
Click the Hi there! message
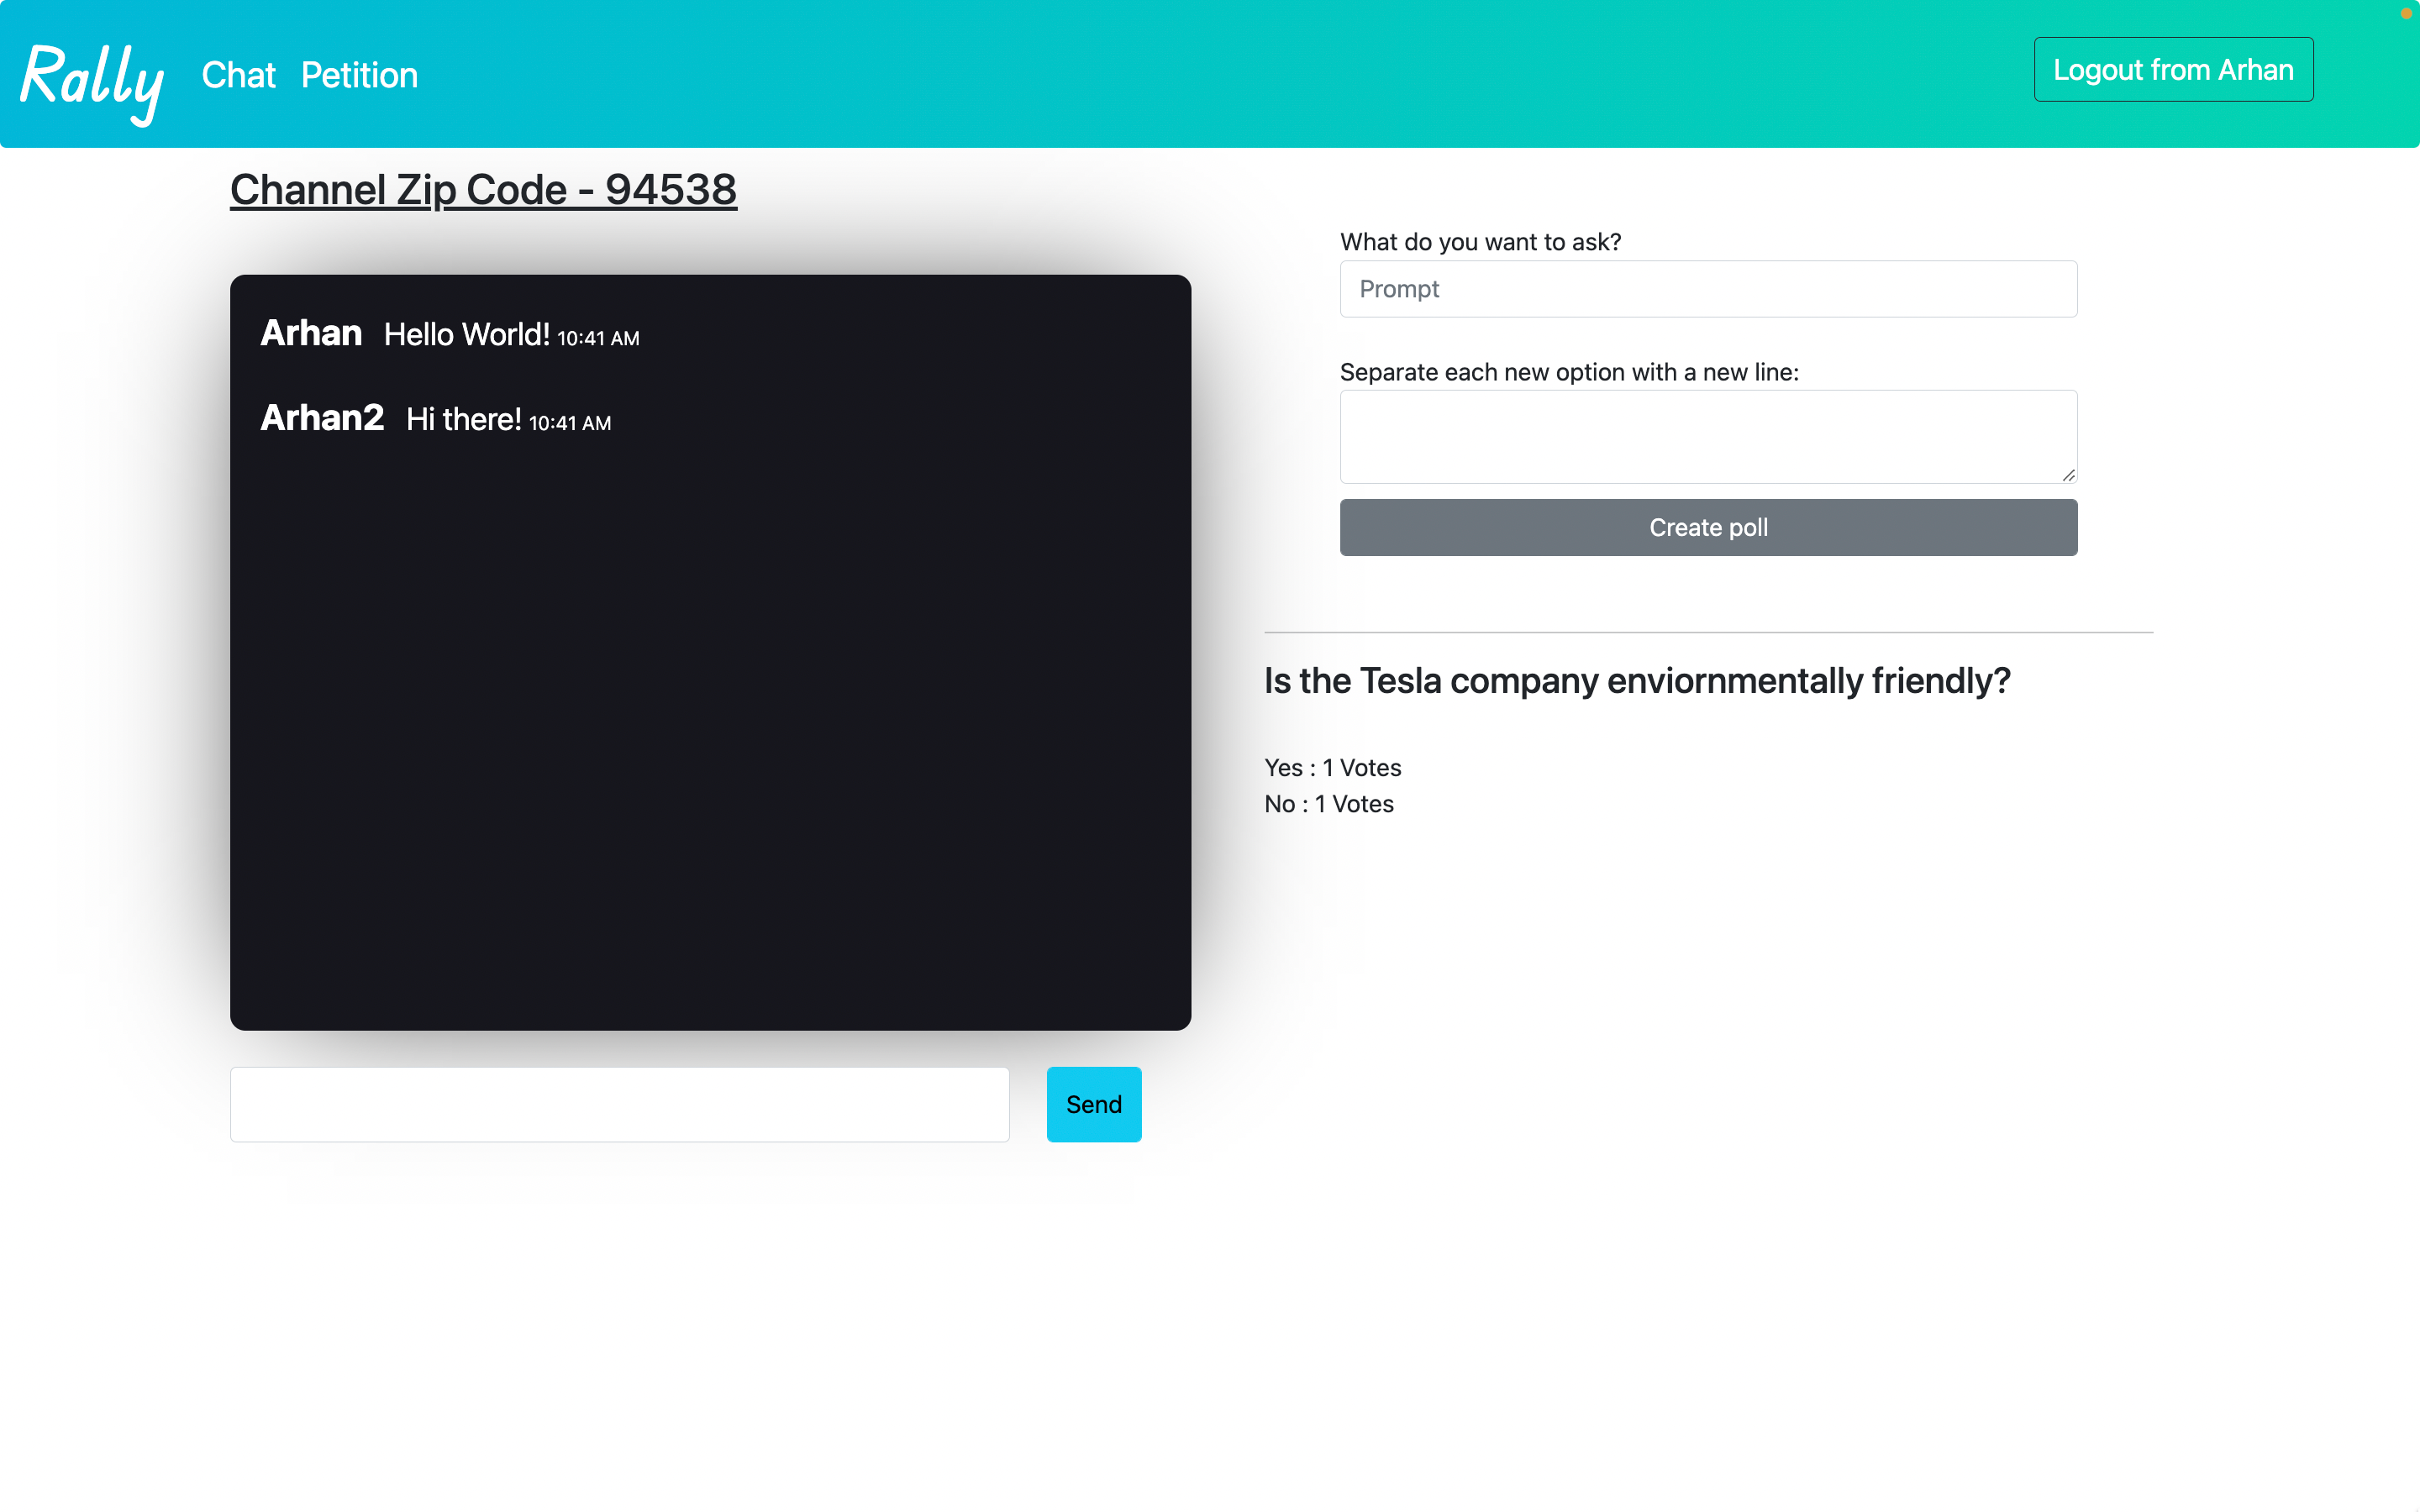[463, 420]
